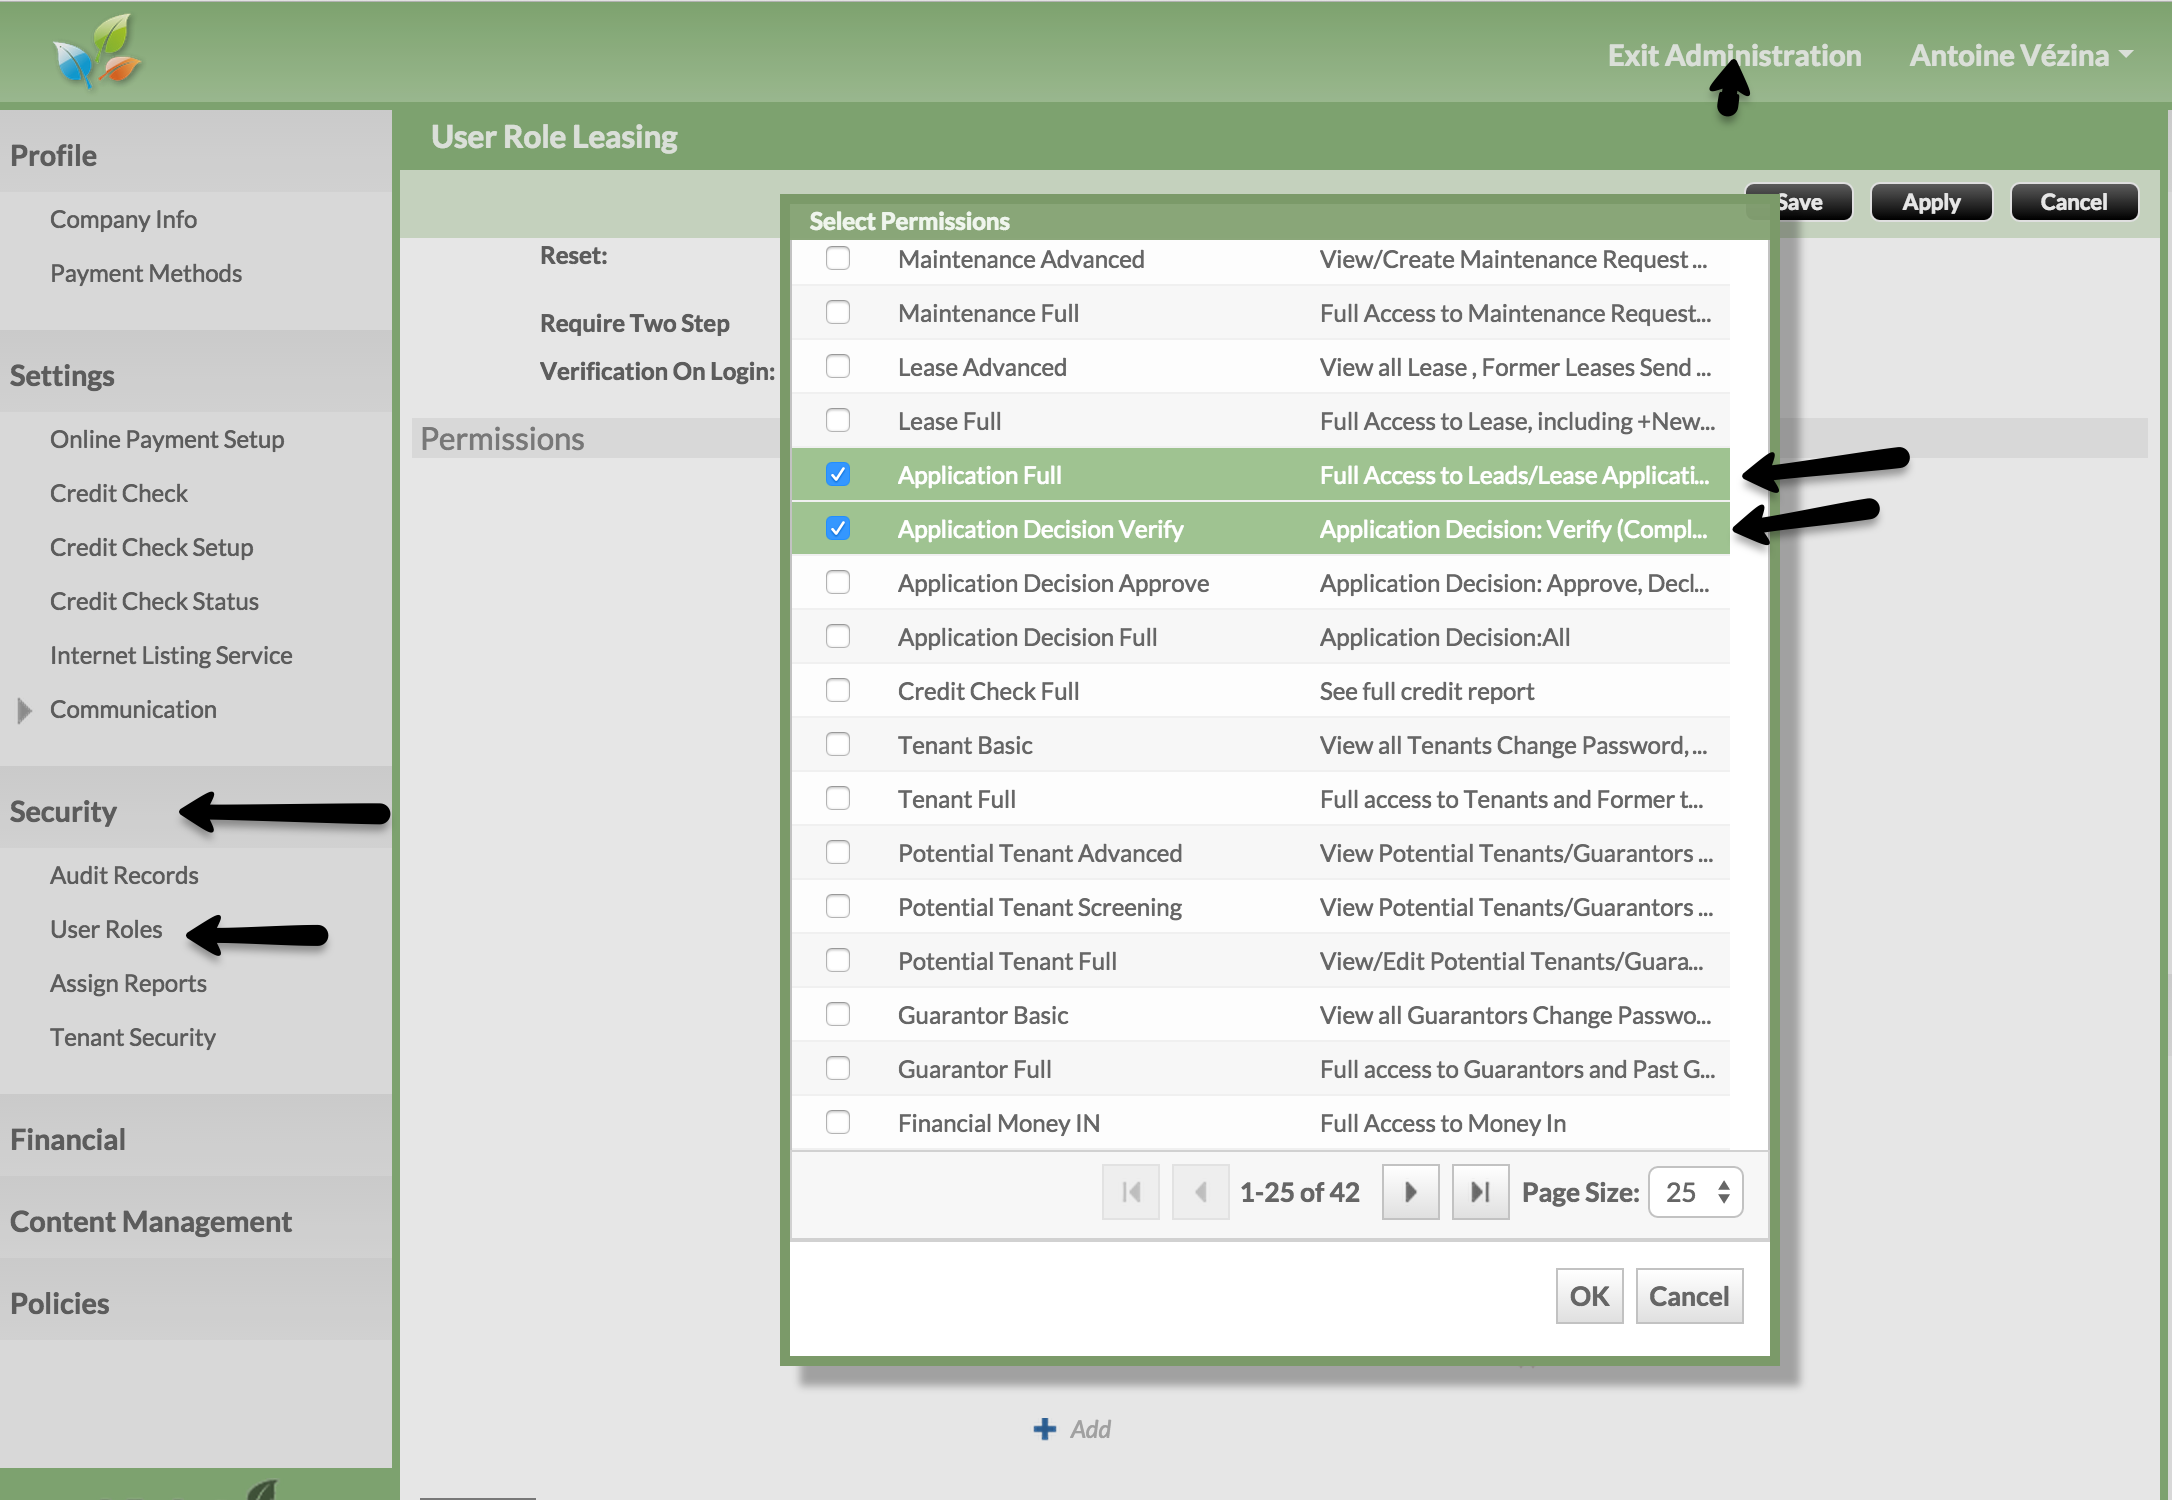Open Page Size dropdown

1695,1192
